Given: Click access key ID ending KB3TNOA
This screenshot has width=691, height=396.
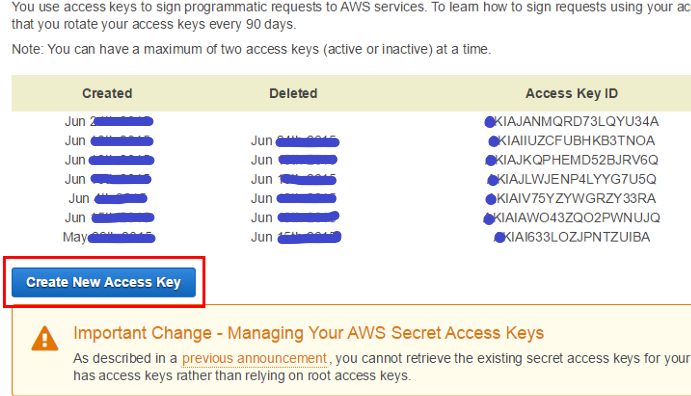Looking at the screenshot, I should click(572, 141).
